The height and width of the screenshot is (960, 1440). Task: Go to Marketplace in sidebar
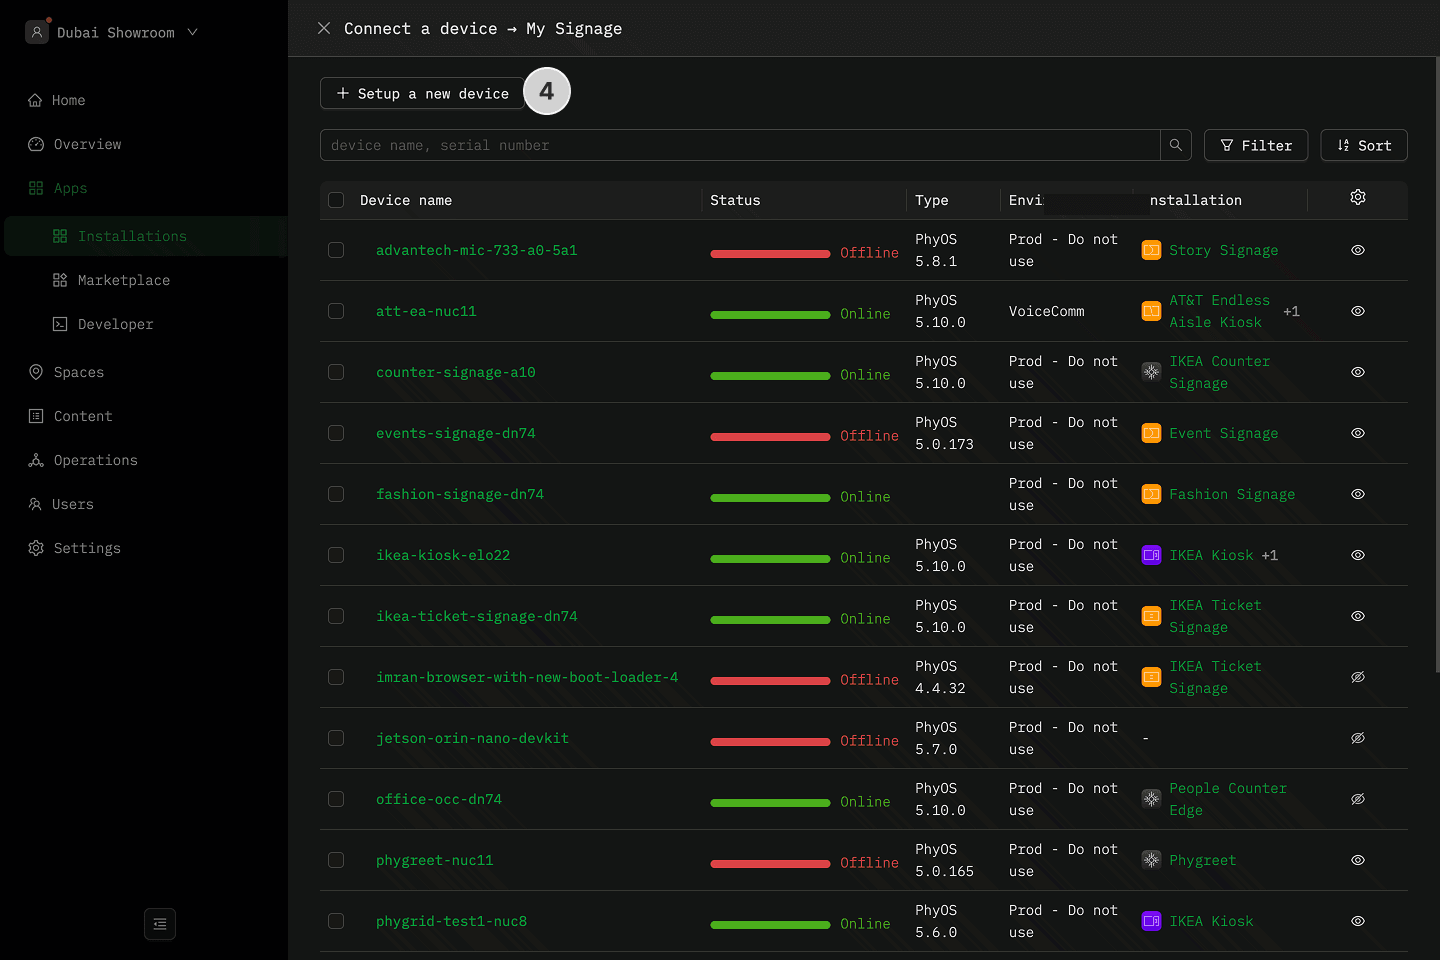pyautogui.click(x=123, y=280)
